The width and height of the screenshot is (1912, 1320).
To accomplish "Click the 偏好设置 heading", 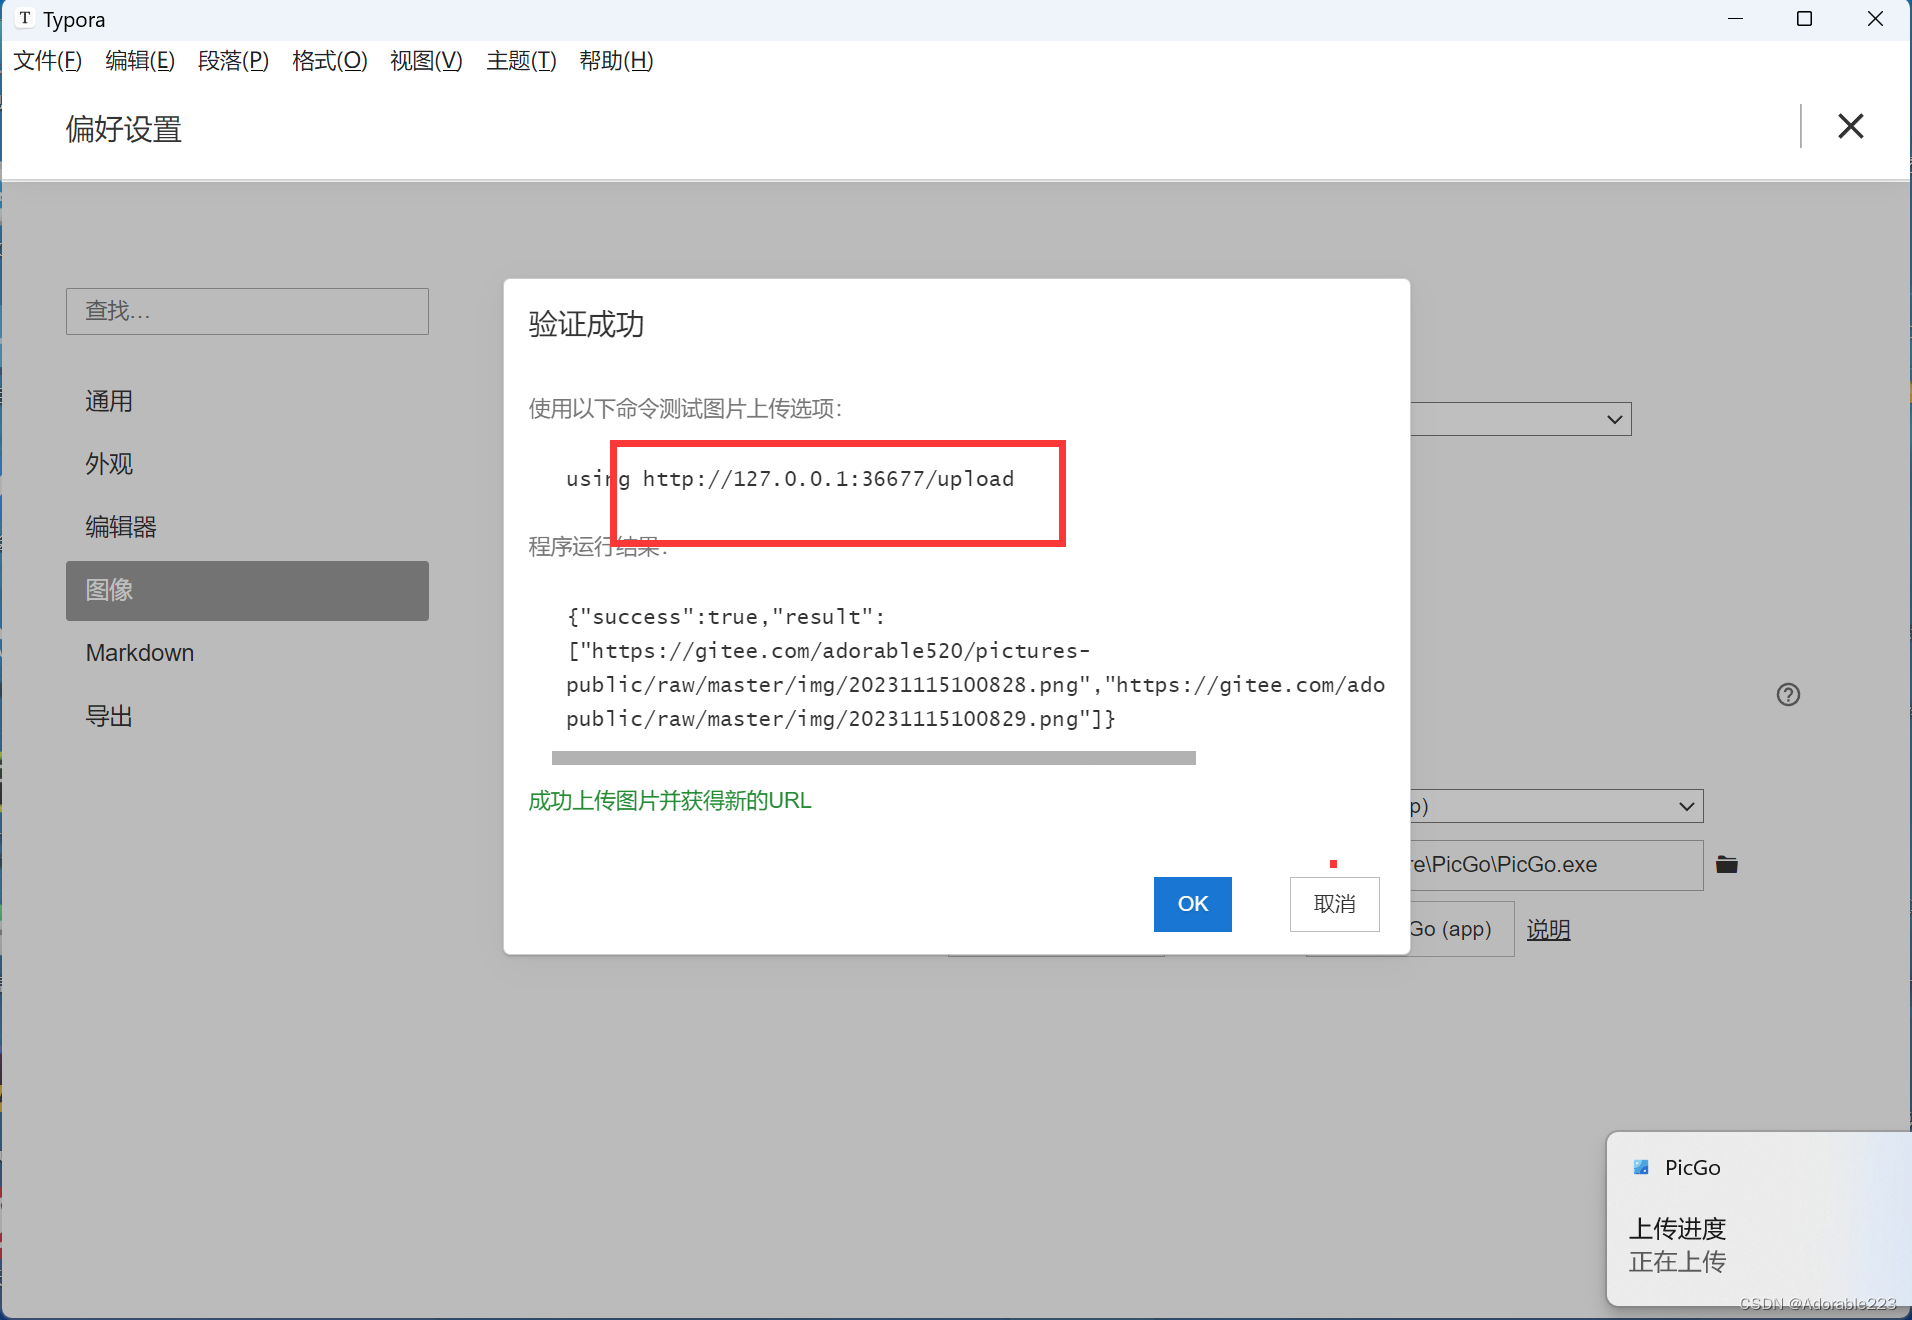I will pyautogui.click(x=124, y=129).
